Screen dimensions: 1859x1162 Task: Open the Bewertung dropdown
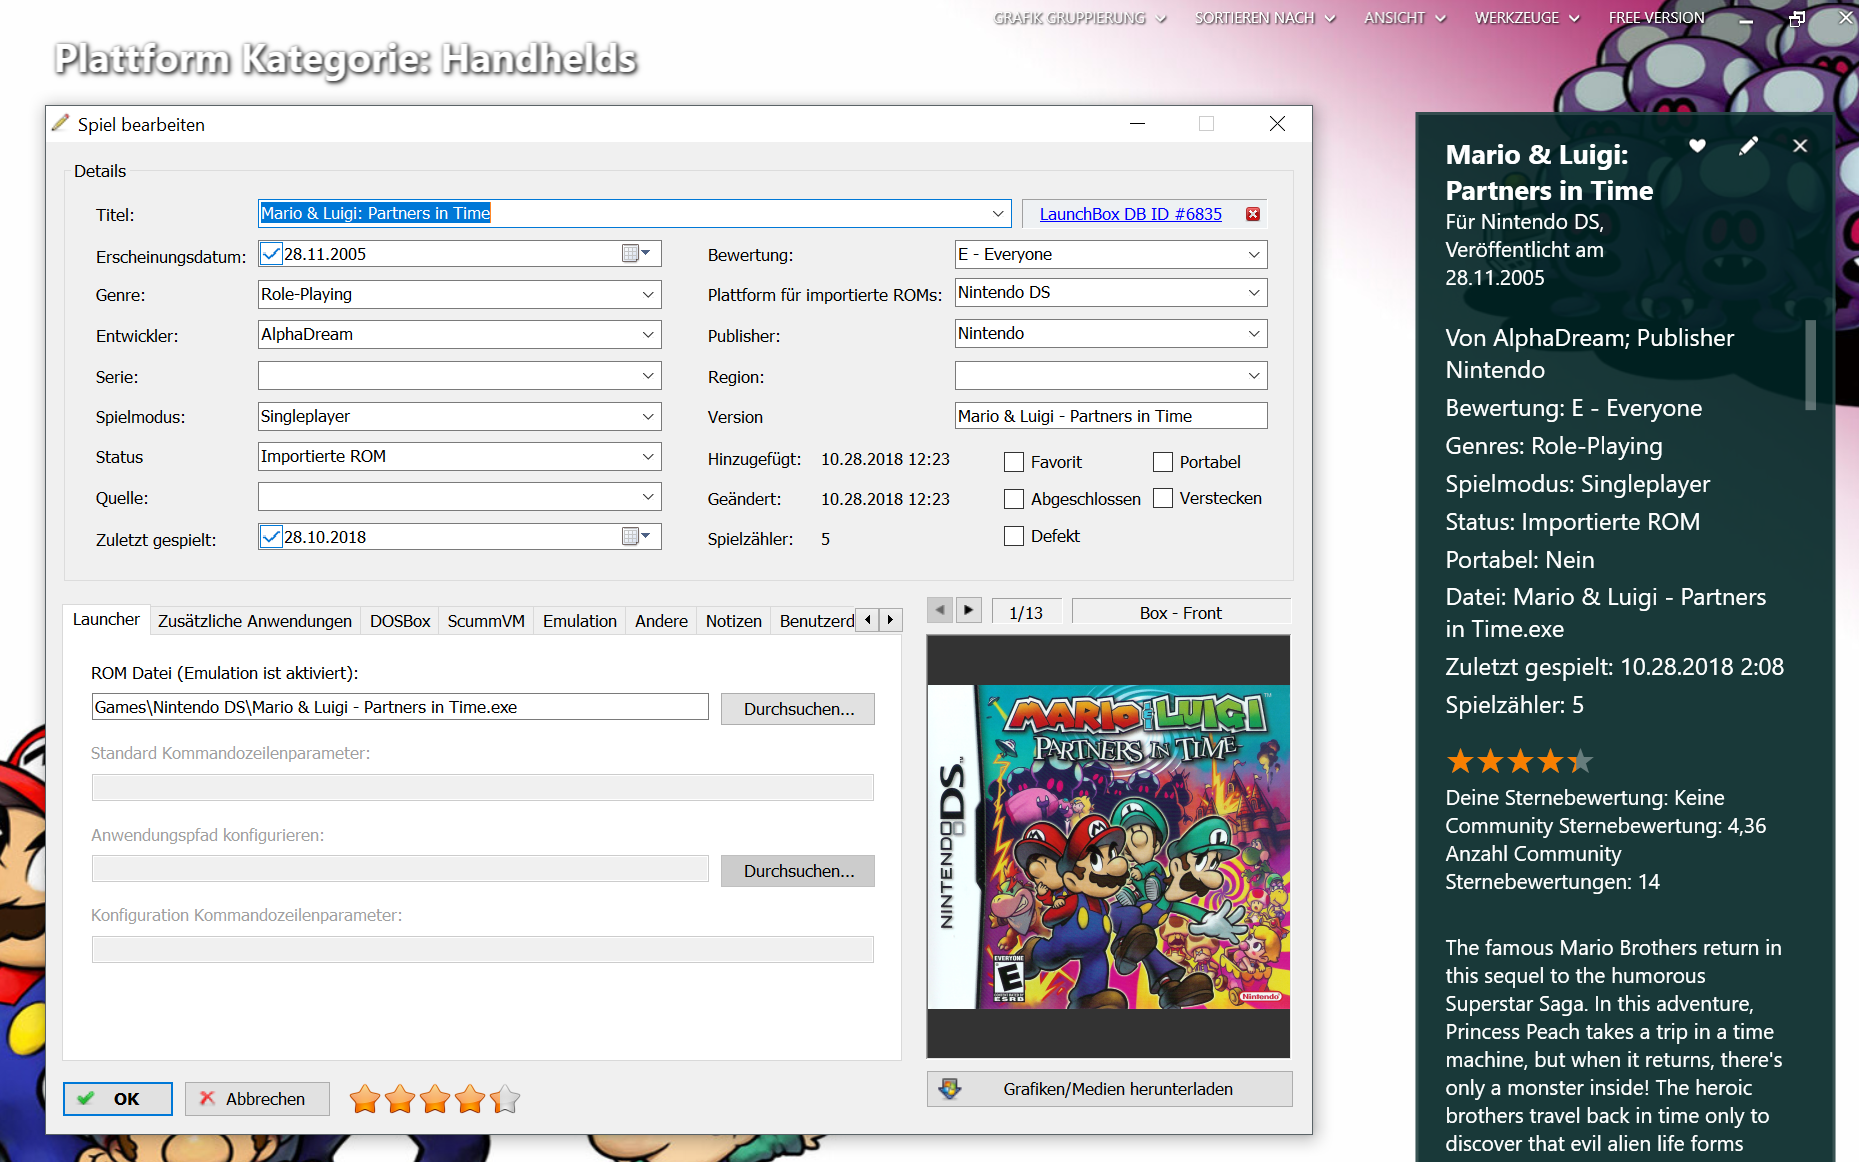pos(1254,254)
